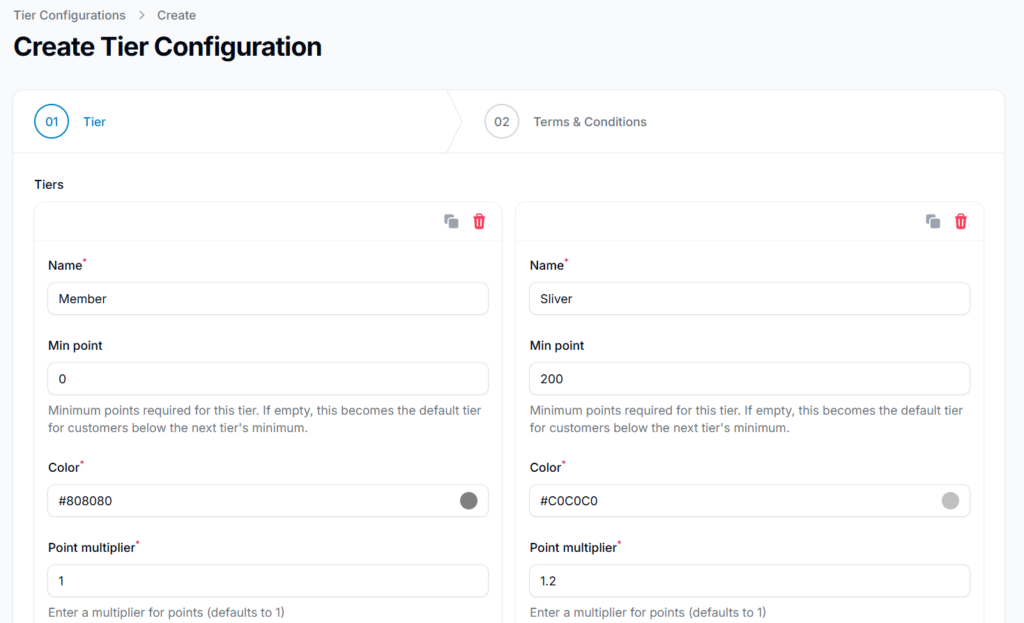
Task: Click the 01 step circle icon
Action: click(51, 122)
